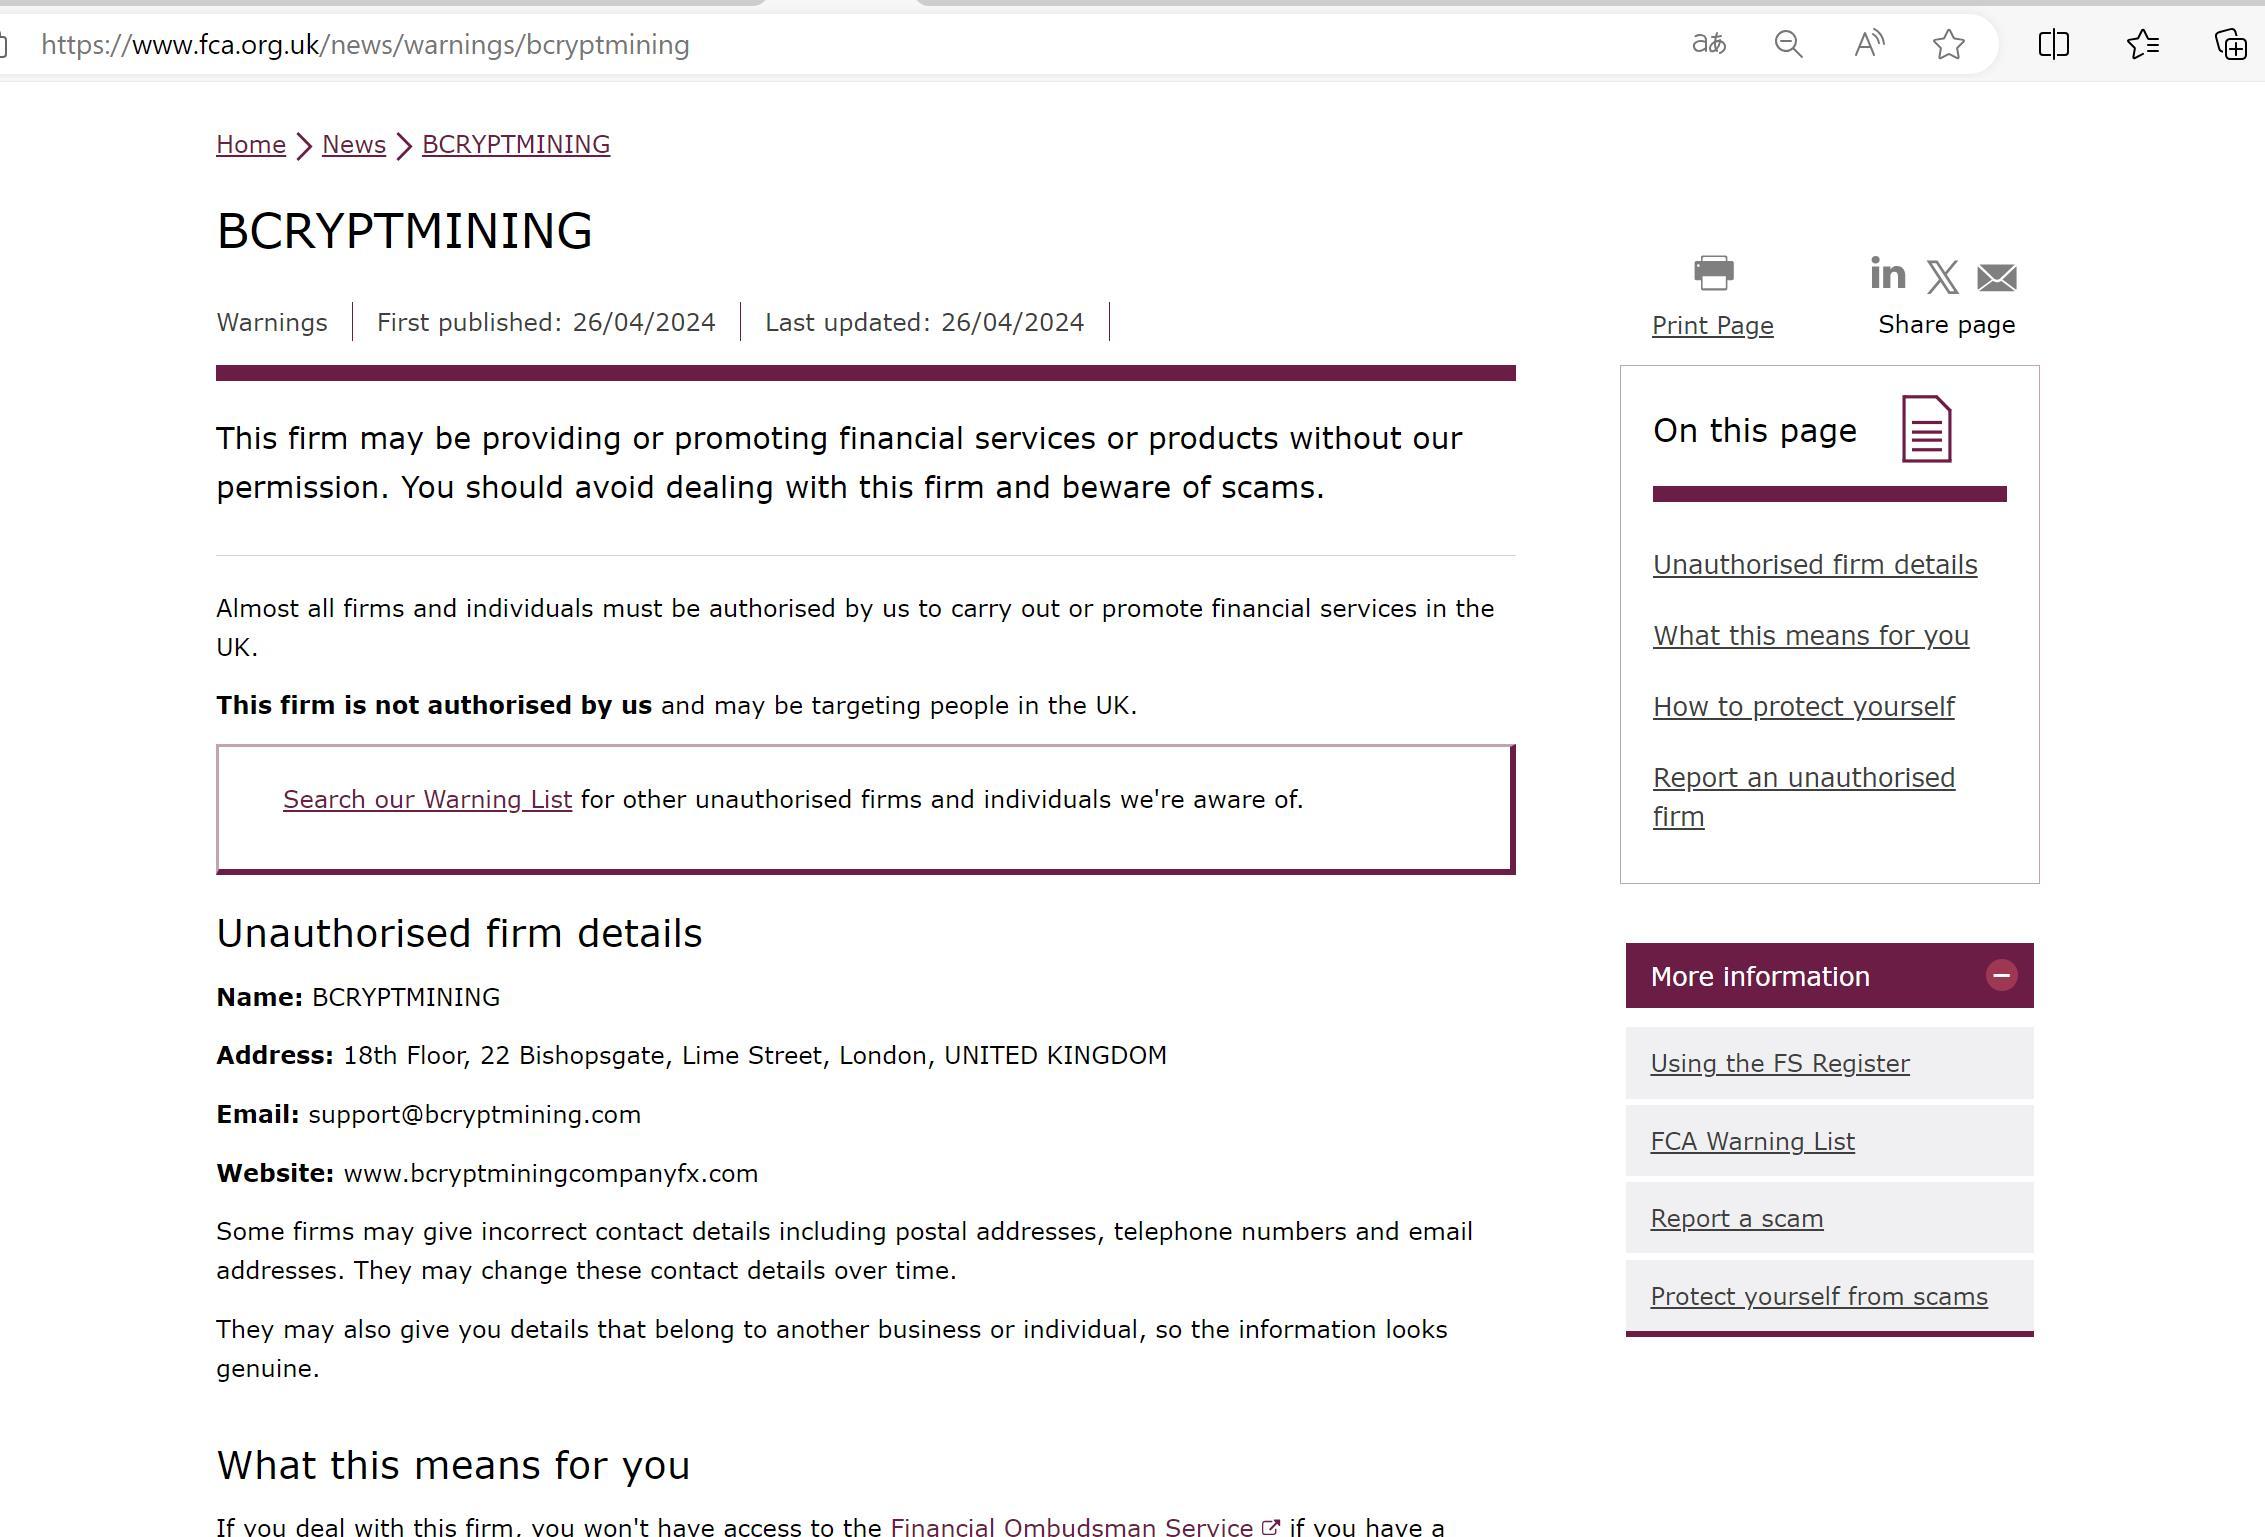2265x1537 pixels.
Task: Click the printer icon above Print Page
Action: (1713, 273)
